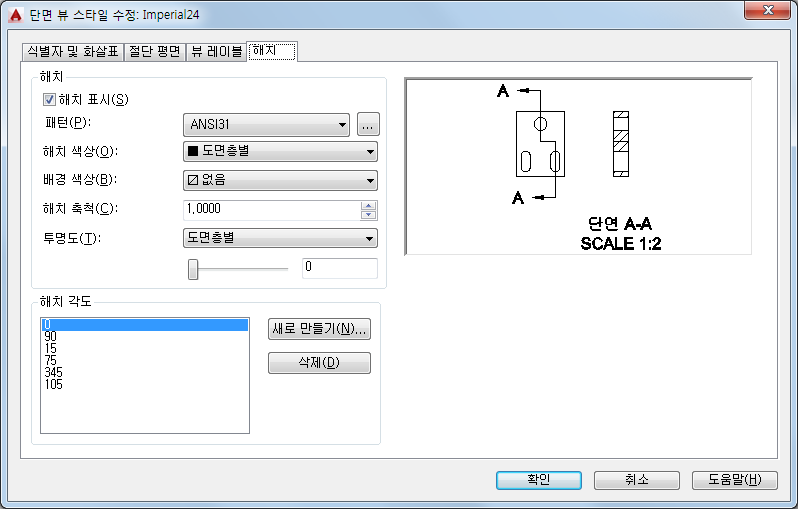Image resolution: width=798 pixels, height=509 pixels.
Task: Confirm with the 확인 button
Action: pyautogui.click(x=539, y=480)
